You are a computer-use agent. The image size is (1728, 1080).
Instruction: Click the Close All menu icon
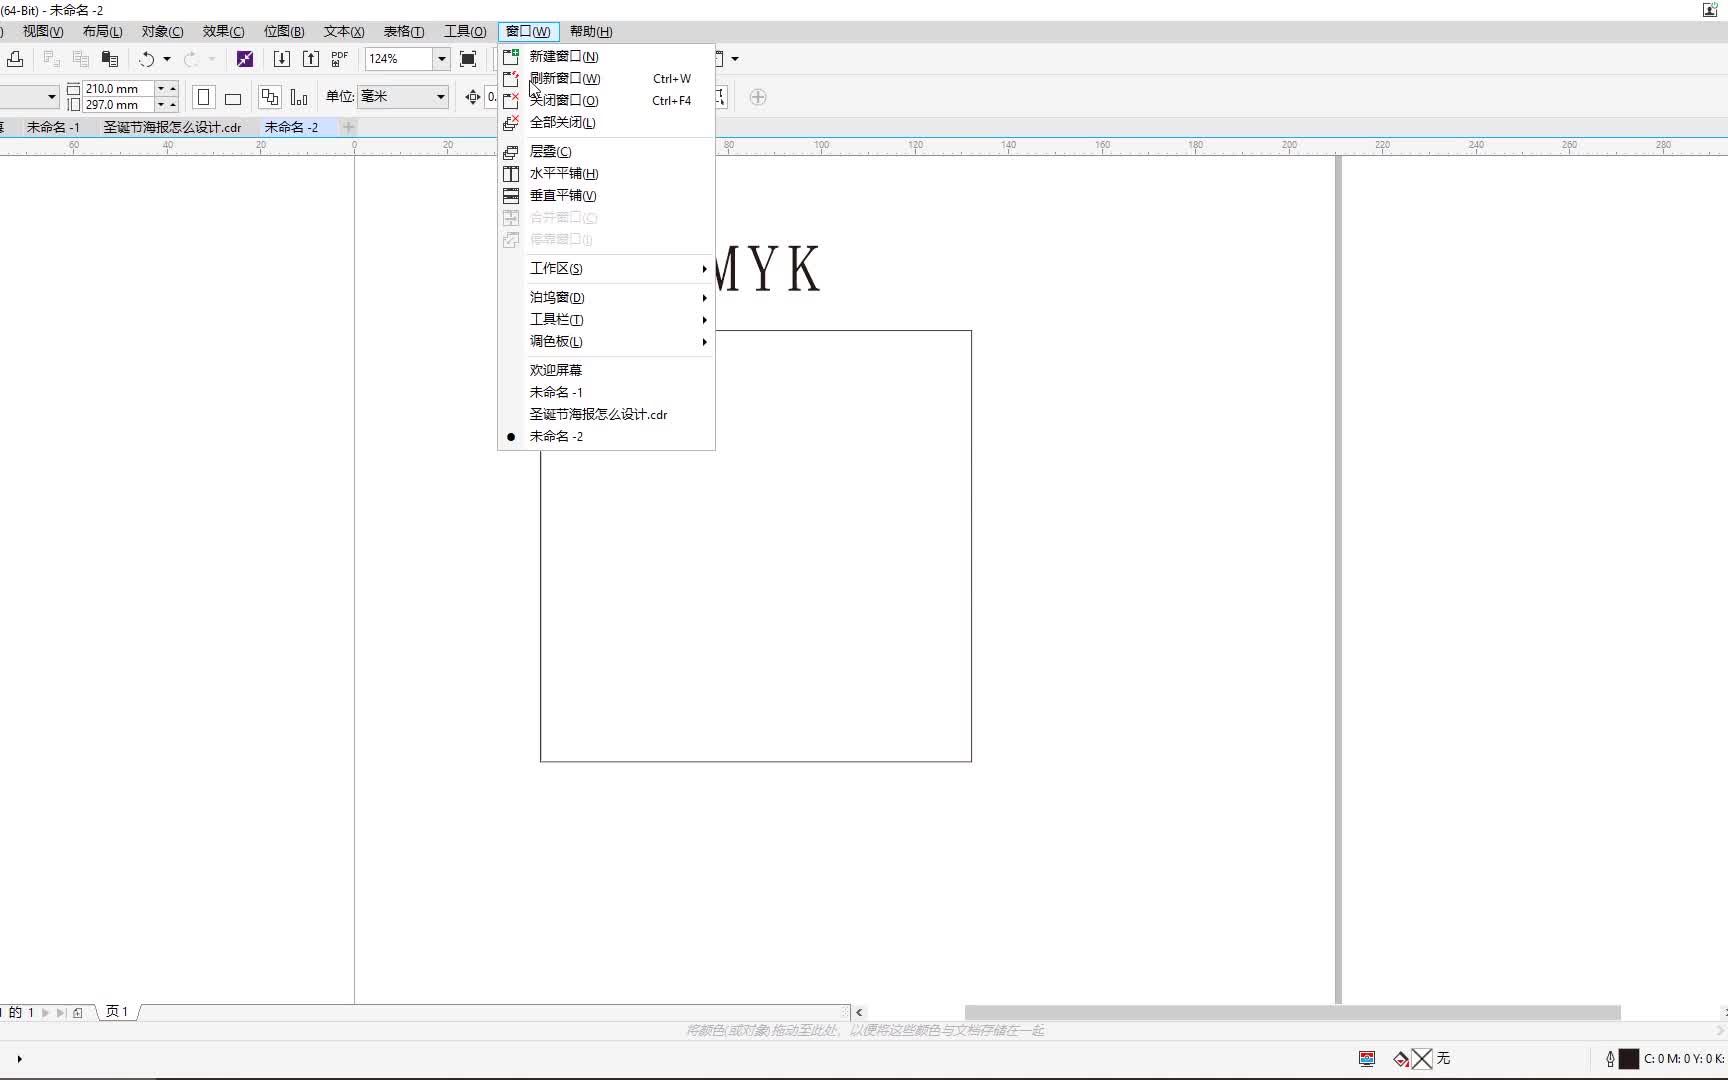(511, 123)
